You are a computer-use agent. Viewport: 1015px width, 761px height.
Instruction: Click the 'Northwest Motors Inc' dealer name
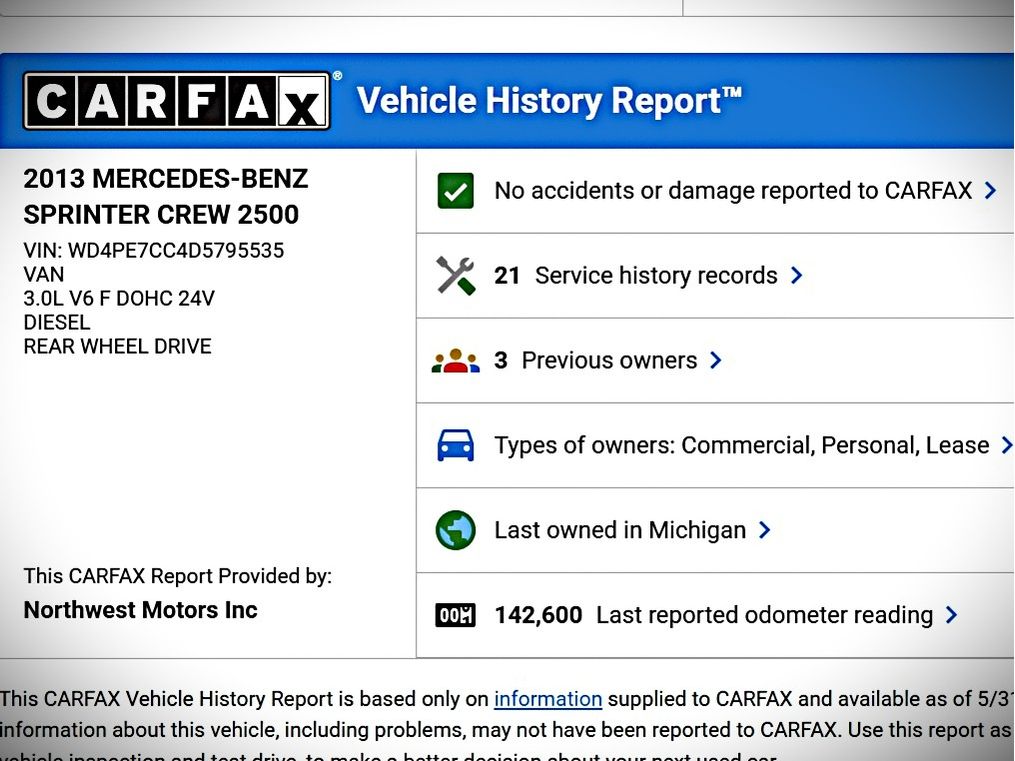[x=140, y=610]
